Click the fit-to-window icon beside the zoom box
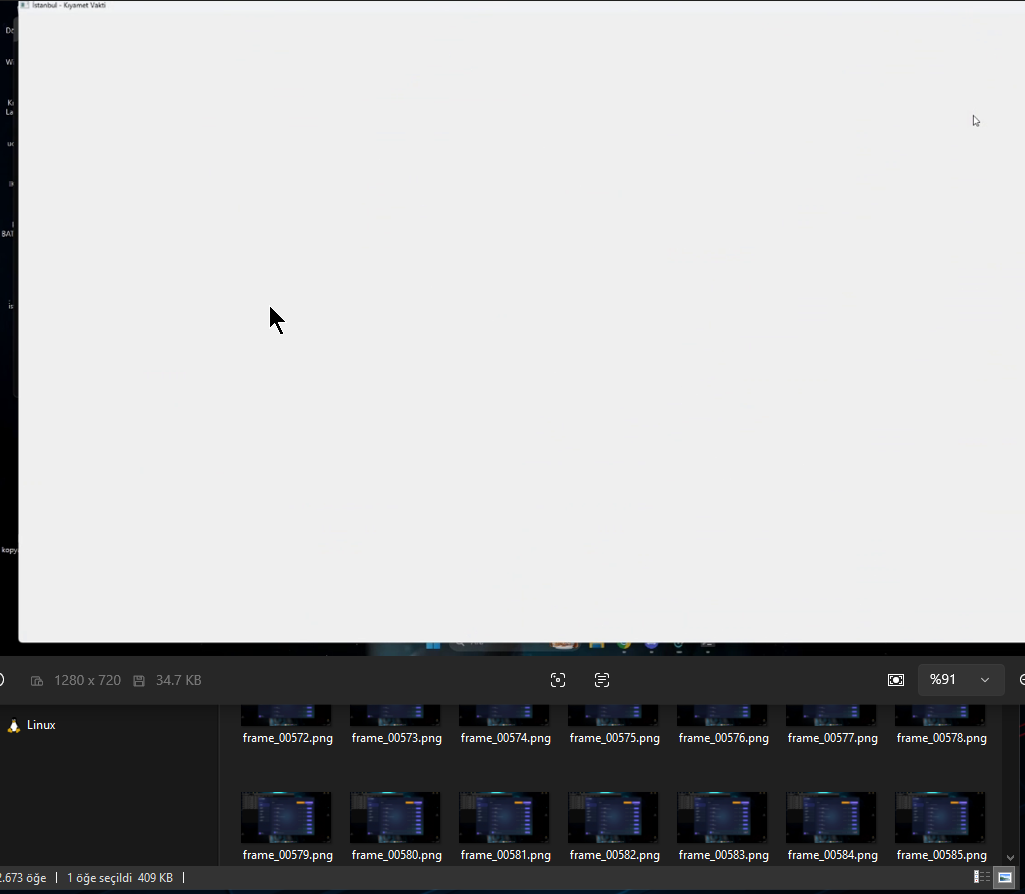This screenshot has height=894, width=1025. [x=896, y=680]
